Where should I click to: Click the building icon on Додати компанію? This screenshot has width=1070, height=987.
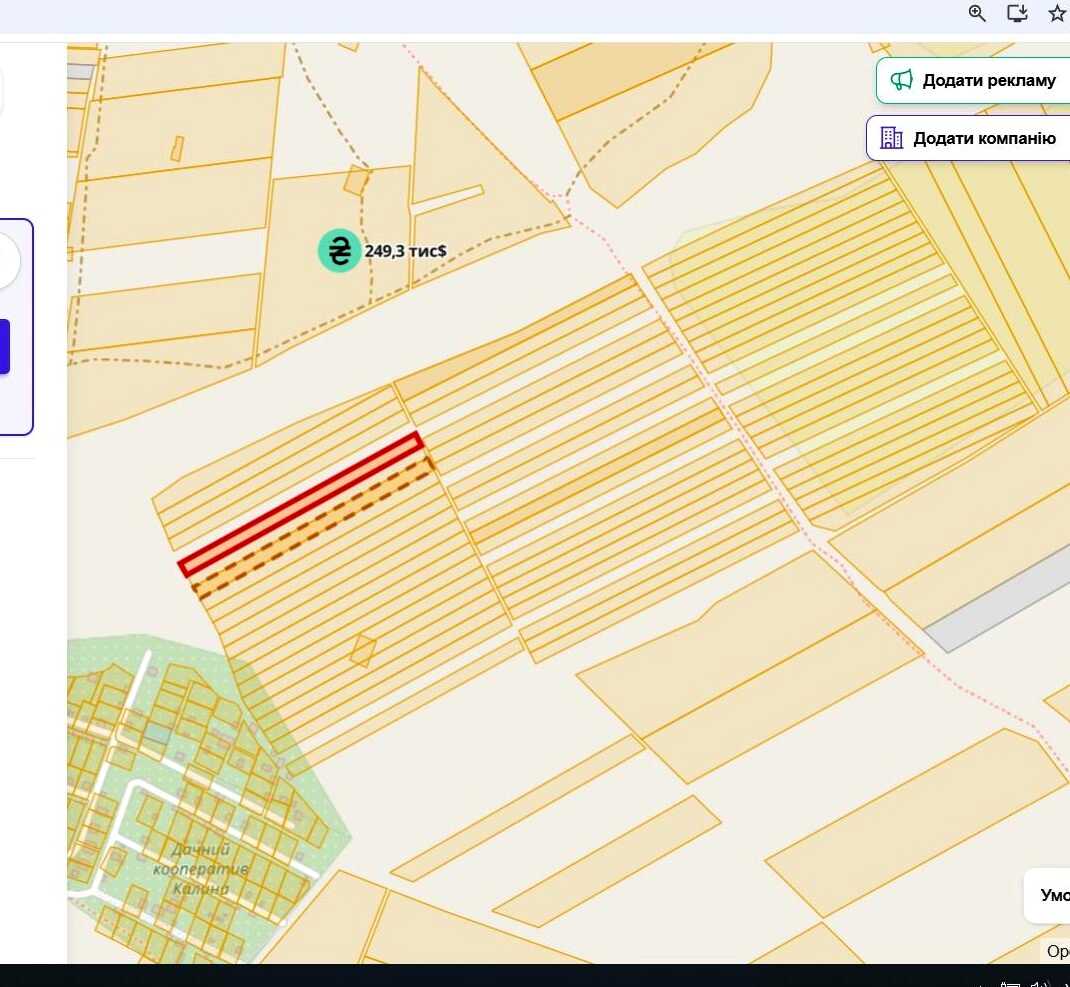click(x=891, y=138)
